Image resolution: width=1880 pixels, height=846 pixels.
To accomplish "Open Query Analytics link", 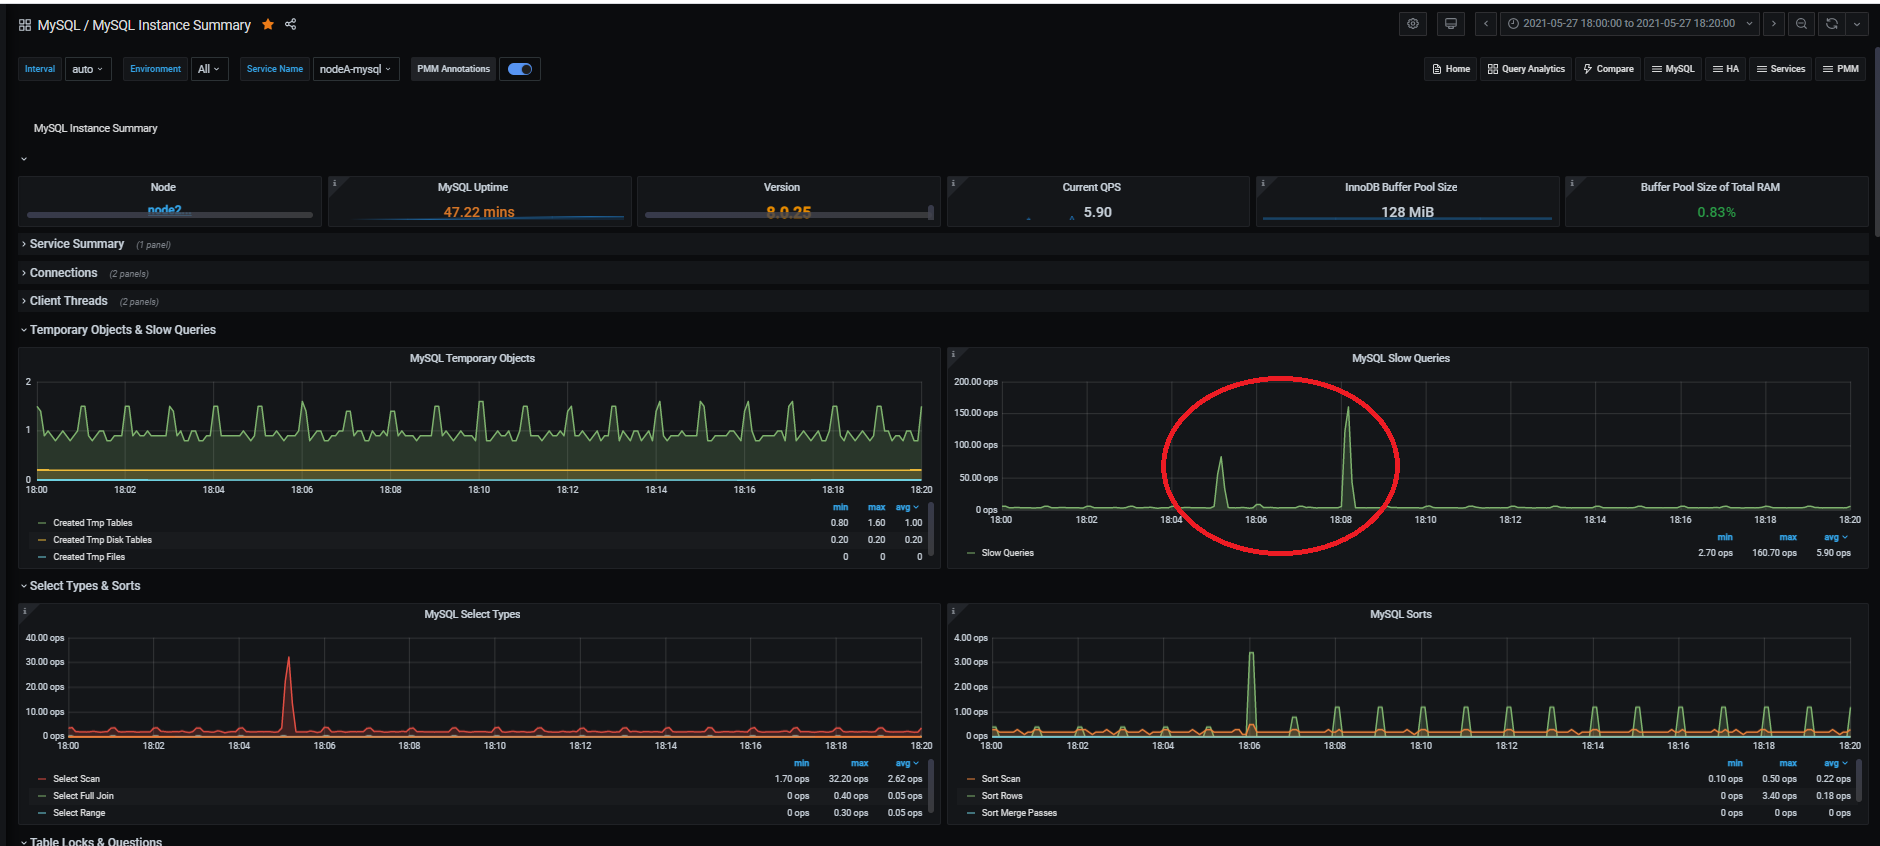I will (x=1526, y=69).
